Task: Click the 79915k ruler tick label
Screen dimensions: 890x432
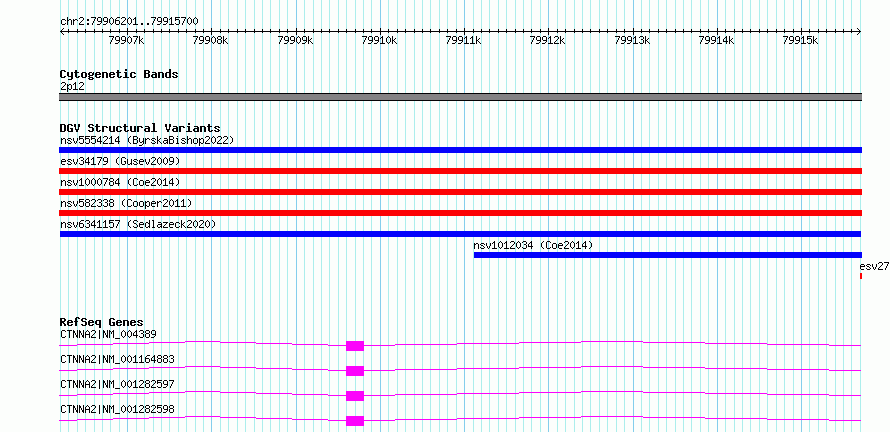Action: (800, 40)
